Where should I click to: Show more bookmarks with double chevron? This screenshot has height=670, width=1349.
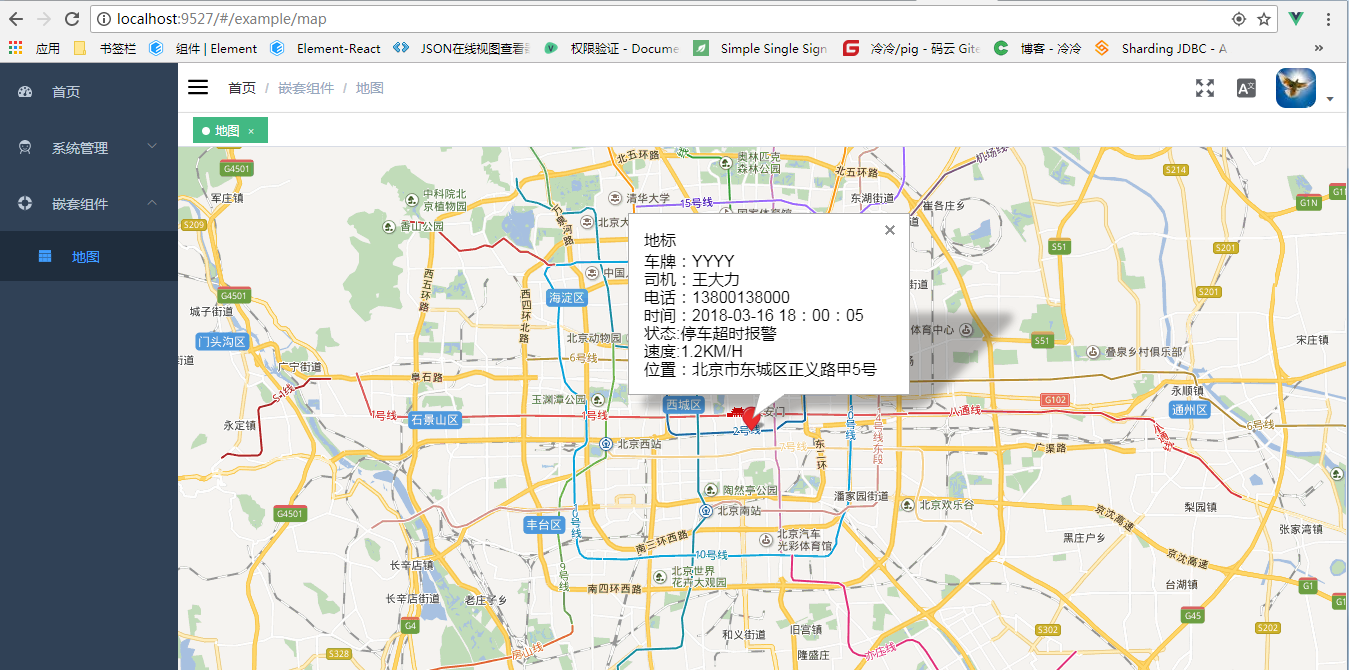pyautogui.click(x=1319, y=48)
